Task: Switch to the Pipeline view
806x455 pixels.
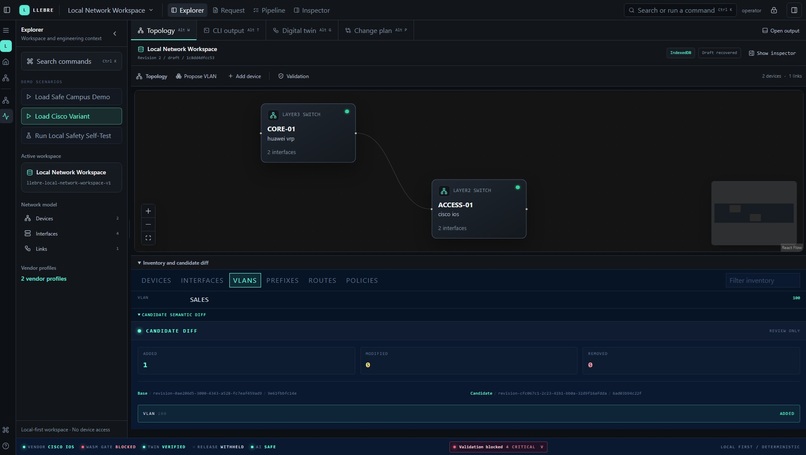Action: click(269, 10)
